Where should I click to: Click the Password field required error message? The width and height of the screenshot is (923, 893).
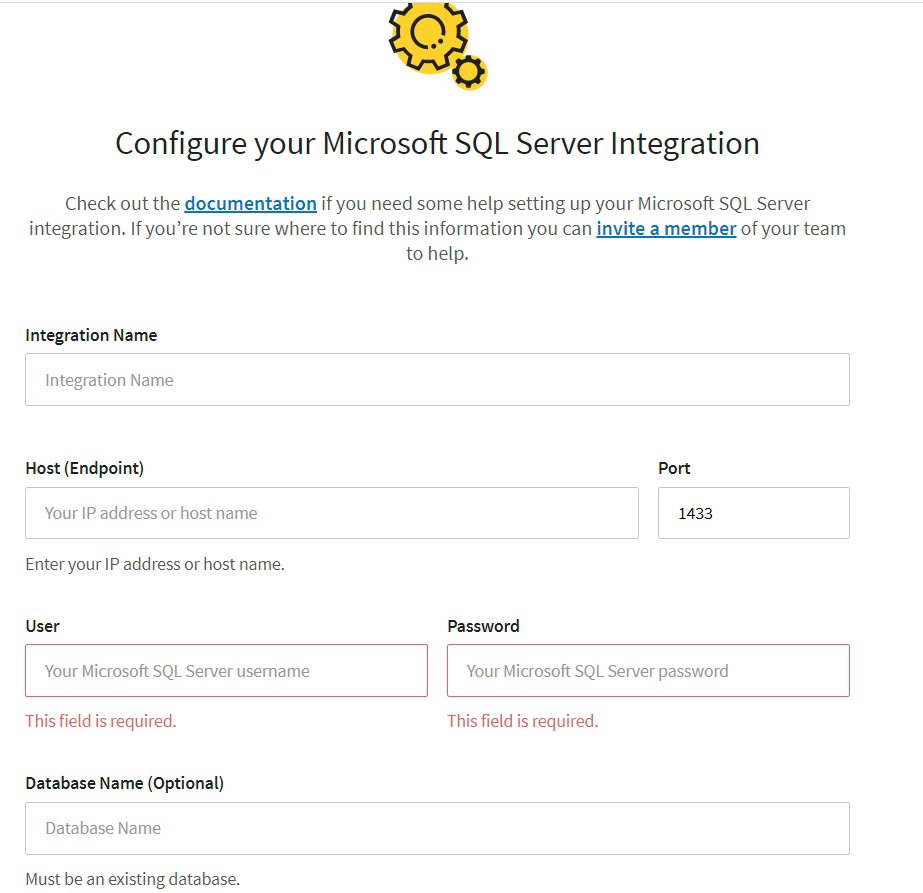pos(522,720)
